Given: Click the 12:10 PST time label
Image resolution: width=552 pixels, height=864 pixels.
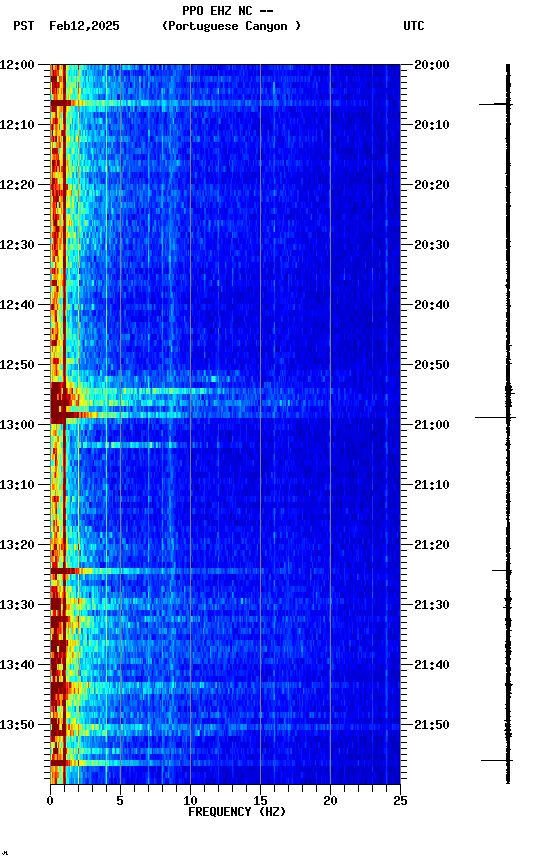Looking at the screenshot, I should pos(17,125).
